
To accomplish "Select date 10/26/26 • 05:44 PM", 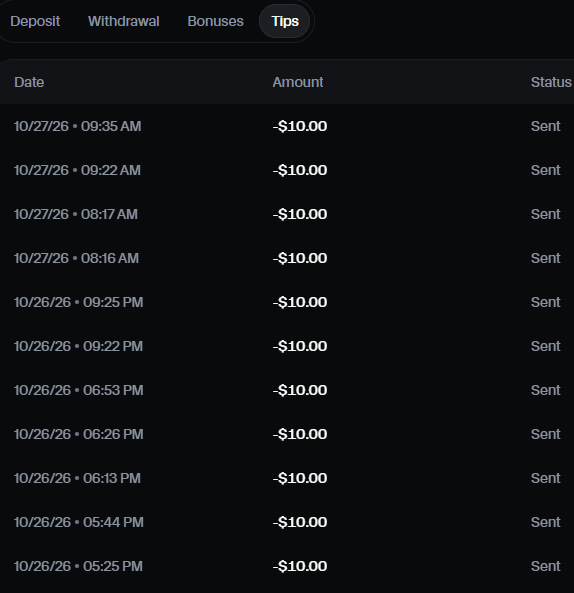I will [79, 522].
